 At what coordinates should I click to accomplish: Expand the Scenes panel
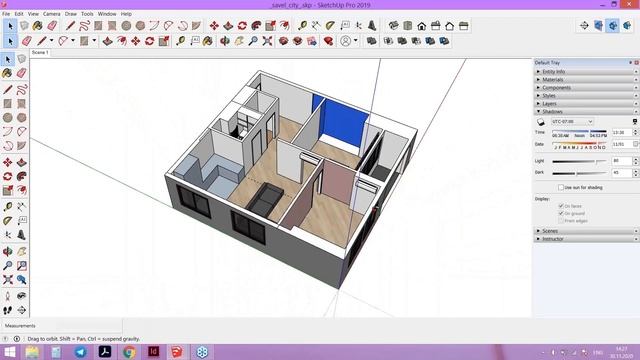coord(586,231)
